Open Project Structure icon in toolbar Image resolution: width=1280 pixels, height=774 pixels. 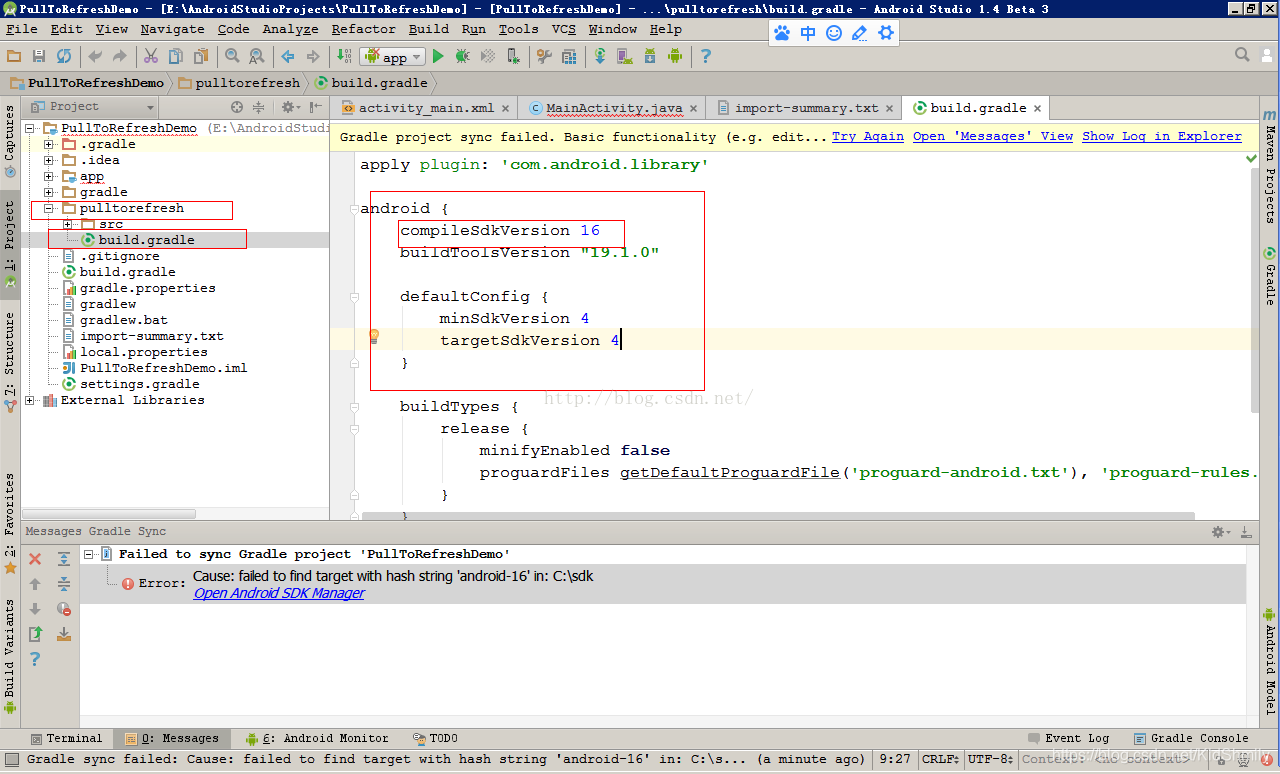569,56
